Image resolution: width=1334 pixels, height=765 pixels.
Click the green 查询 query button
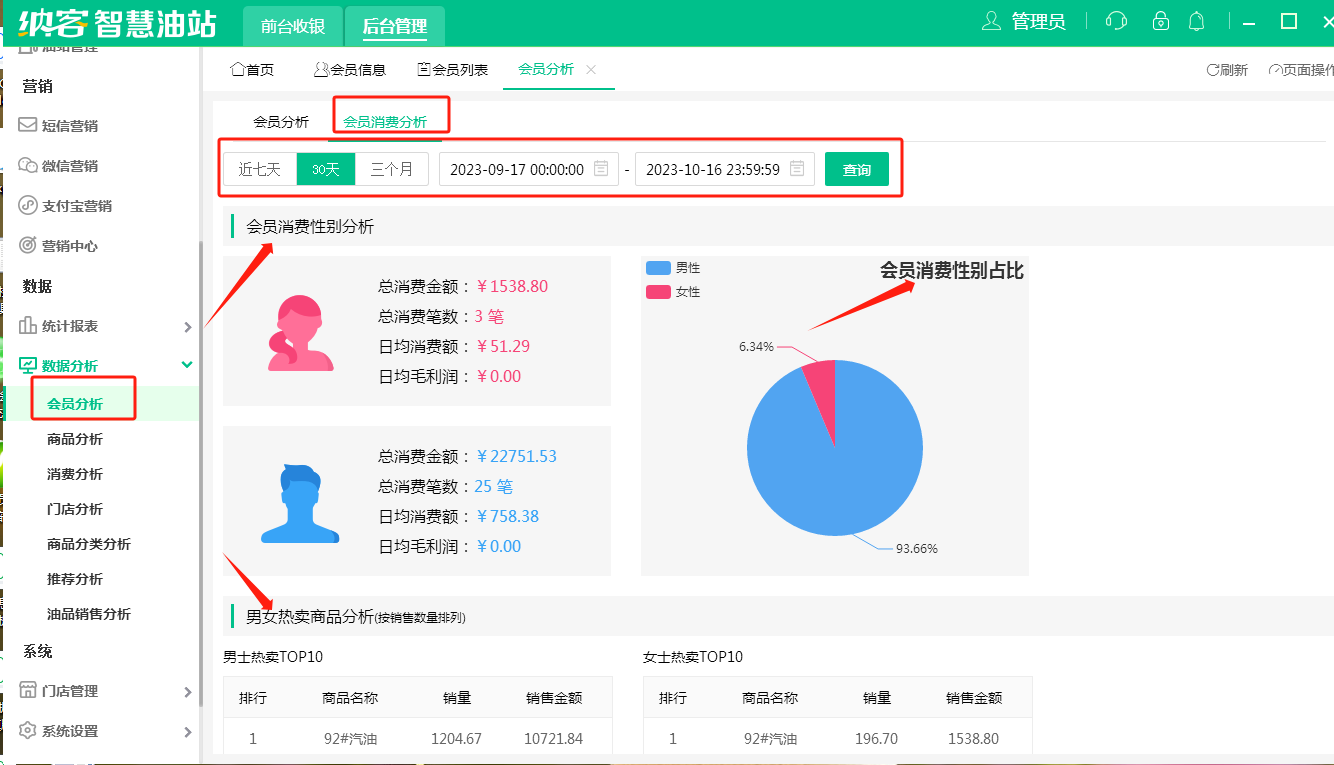click(x=856, y=169)
